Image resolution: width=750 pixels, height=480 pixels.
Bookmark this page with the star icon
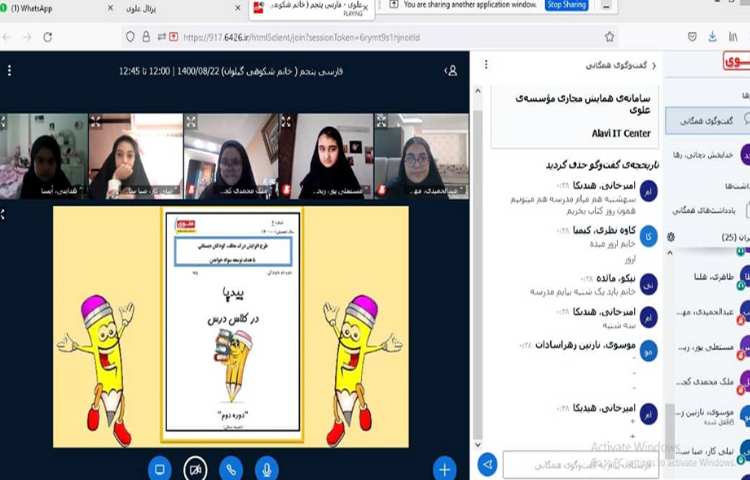point(609,37)
